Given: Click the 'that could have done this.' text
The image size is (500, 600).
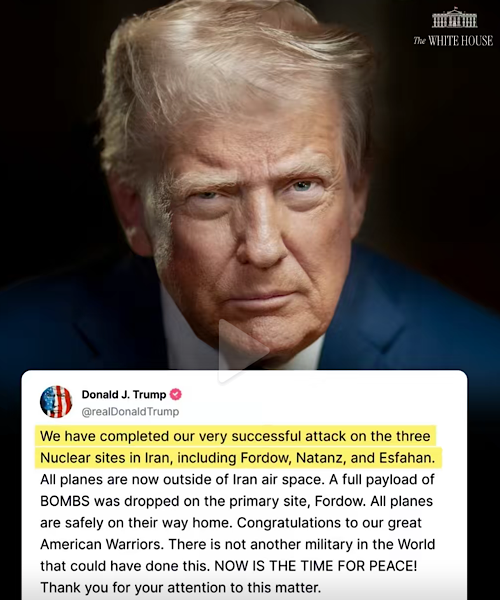Looking at the screenshot, I should point(125,566).
